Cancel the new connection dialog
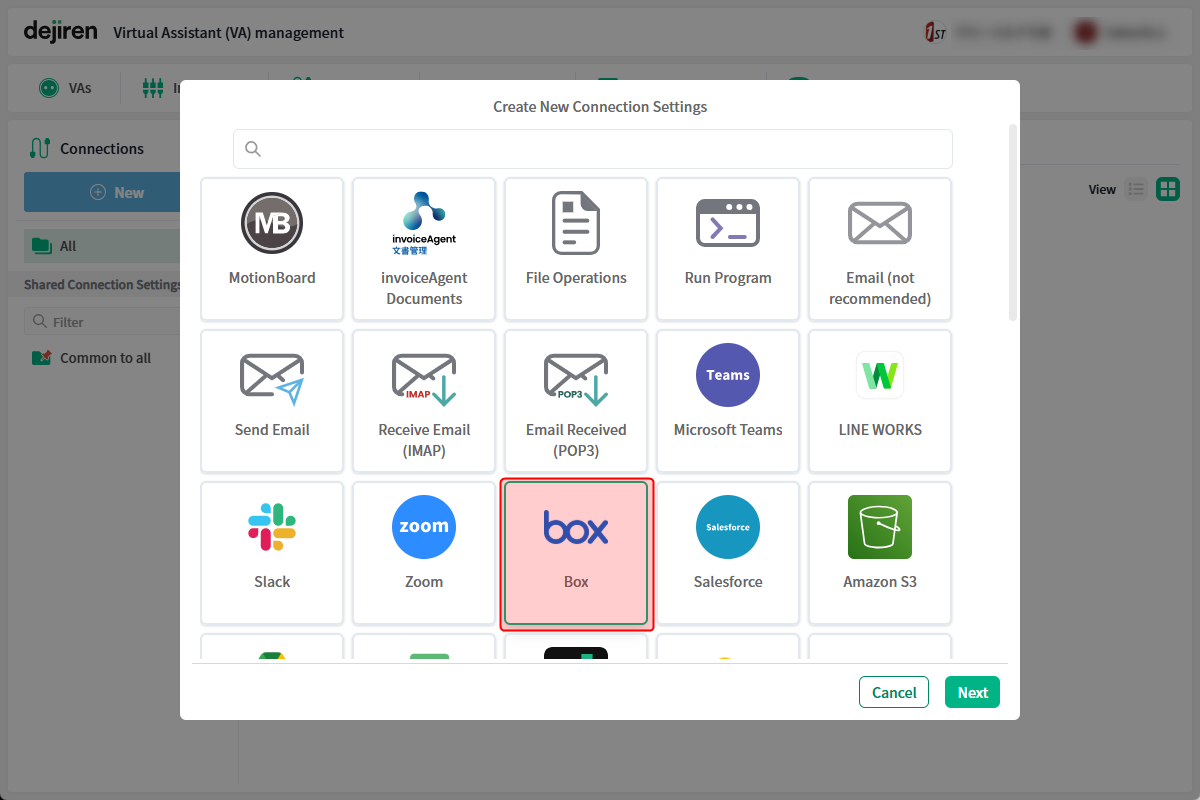This screenshot has height=800, width=1200. [894, 692]
